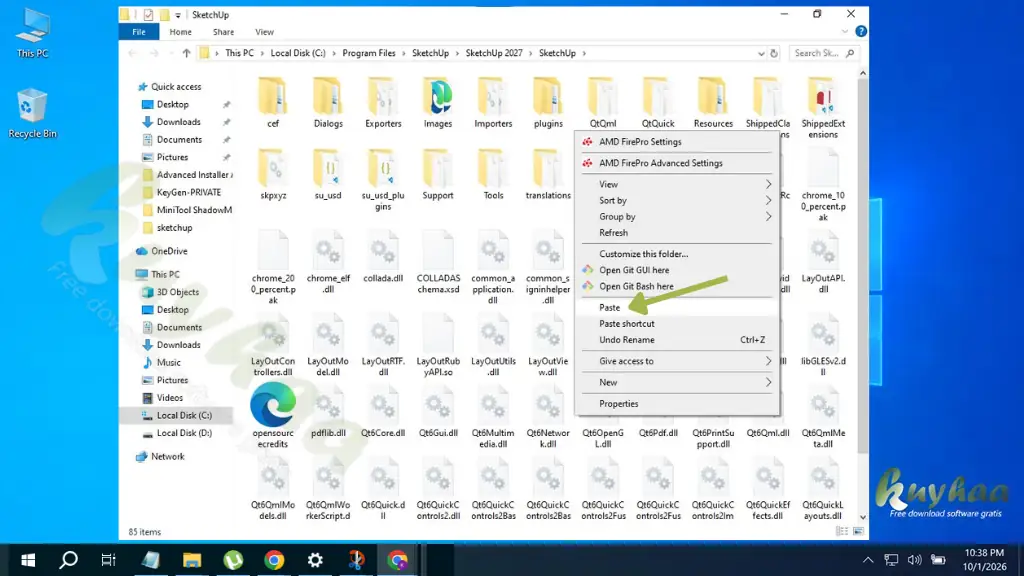Show hidden system tray icons
Screen dimensions: 1024x576
pyautogui.click(x=868, y=560)
